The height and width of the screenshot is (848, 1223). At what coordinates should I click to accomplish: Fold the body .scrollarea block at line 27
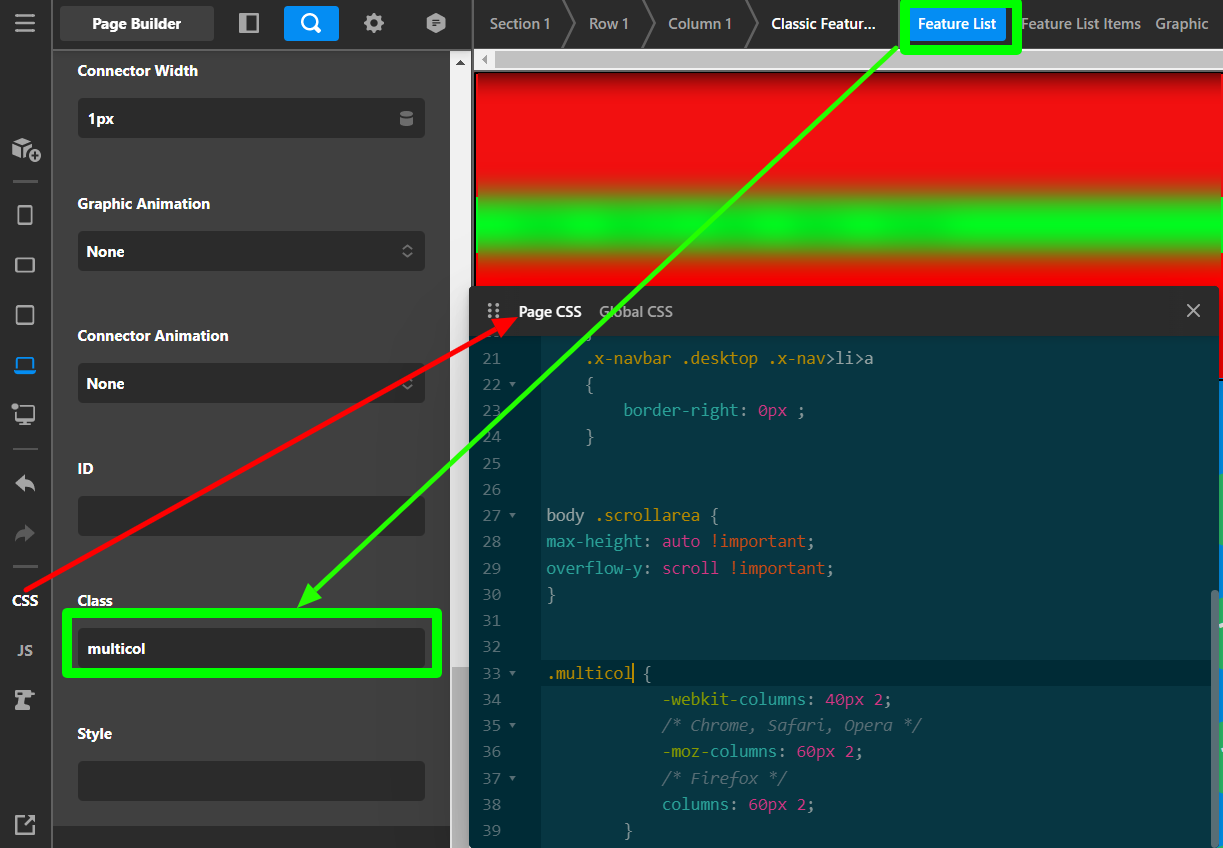tap(513, 516)
